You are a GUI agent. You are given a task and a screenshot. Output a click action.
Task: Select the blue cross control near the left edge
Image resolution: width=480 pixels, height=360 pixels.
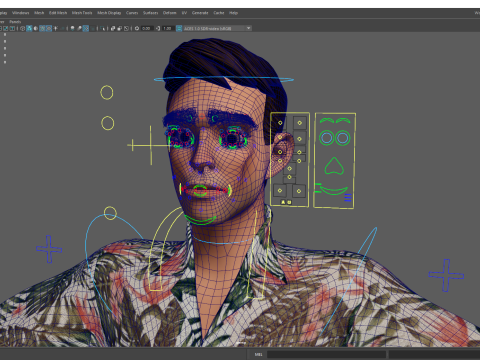[x=49, y=249]
